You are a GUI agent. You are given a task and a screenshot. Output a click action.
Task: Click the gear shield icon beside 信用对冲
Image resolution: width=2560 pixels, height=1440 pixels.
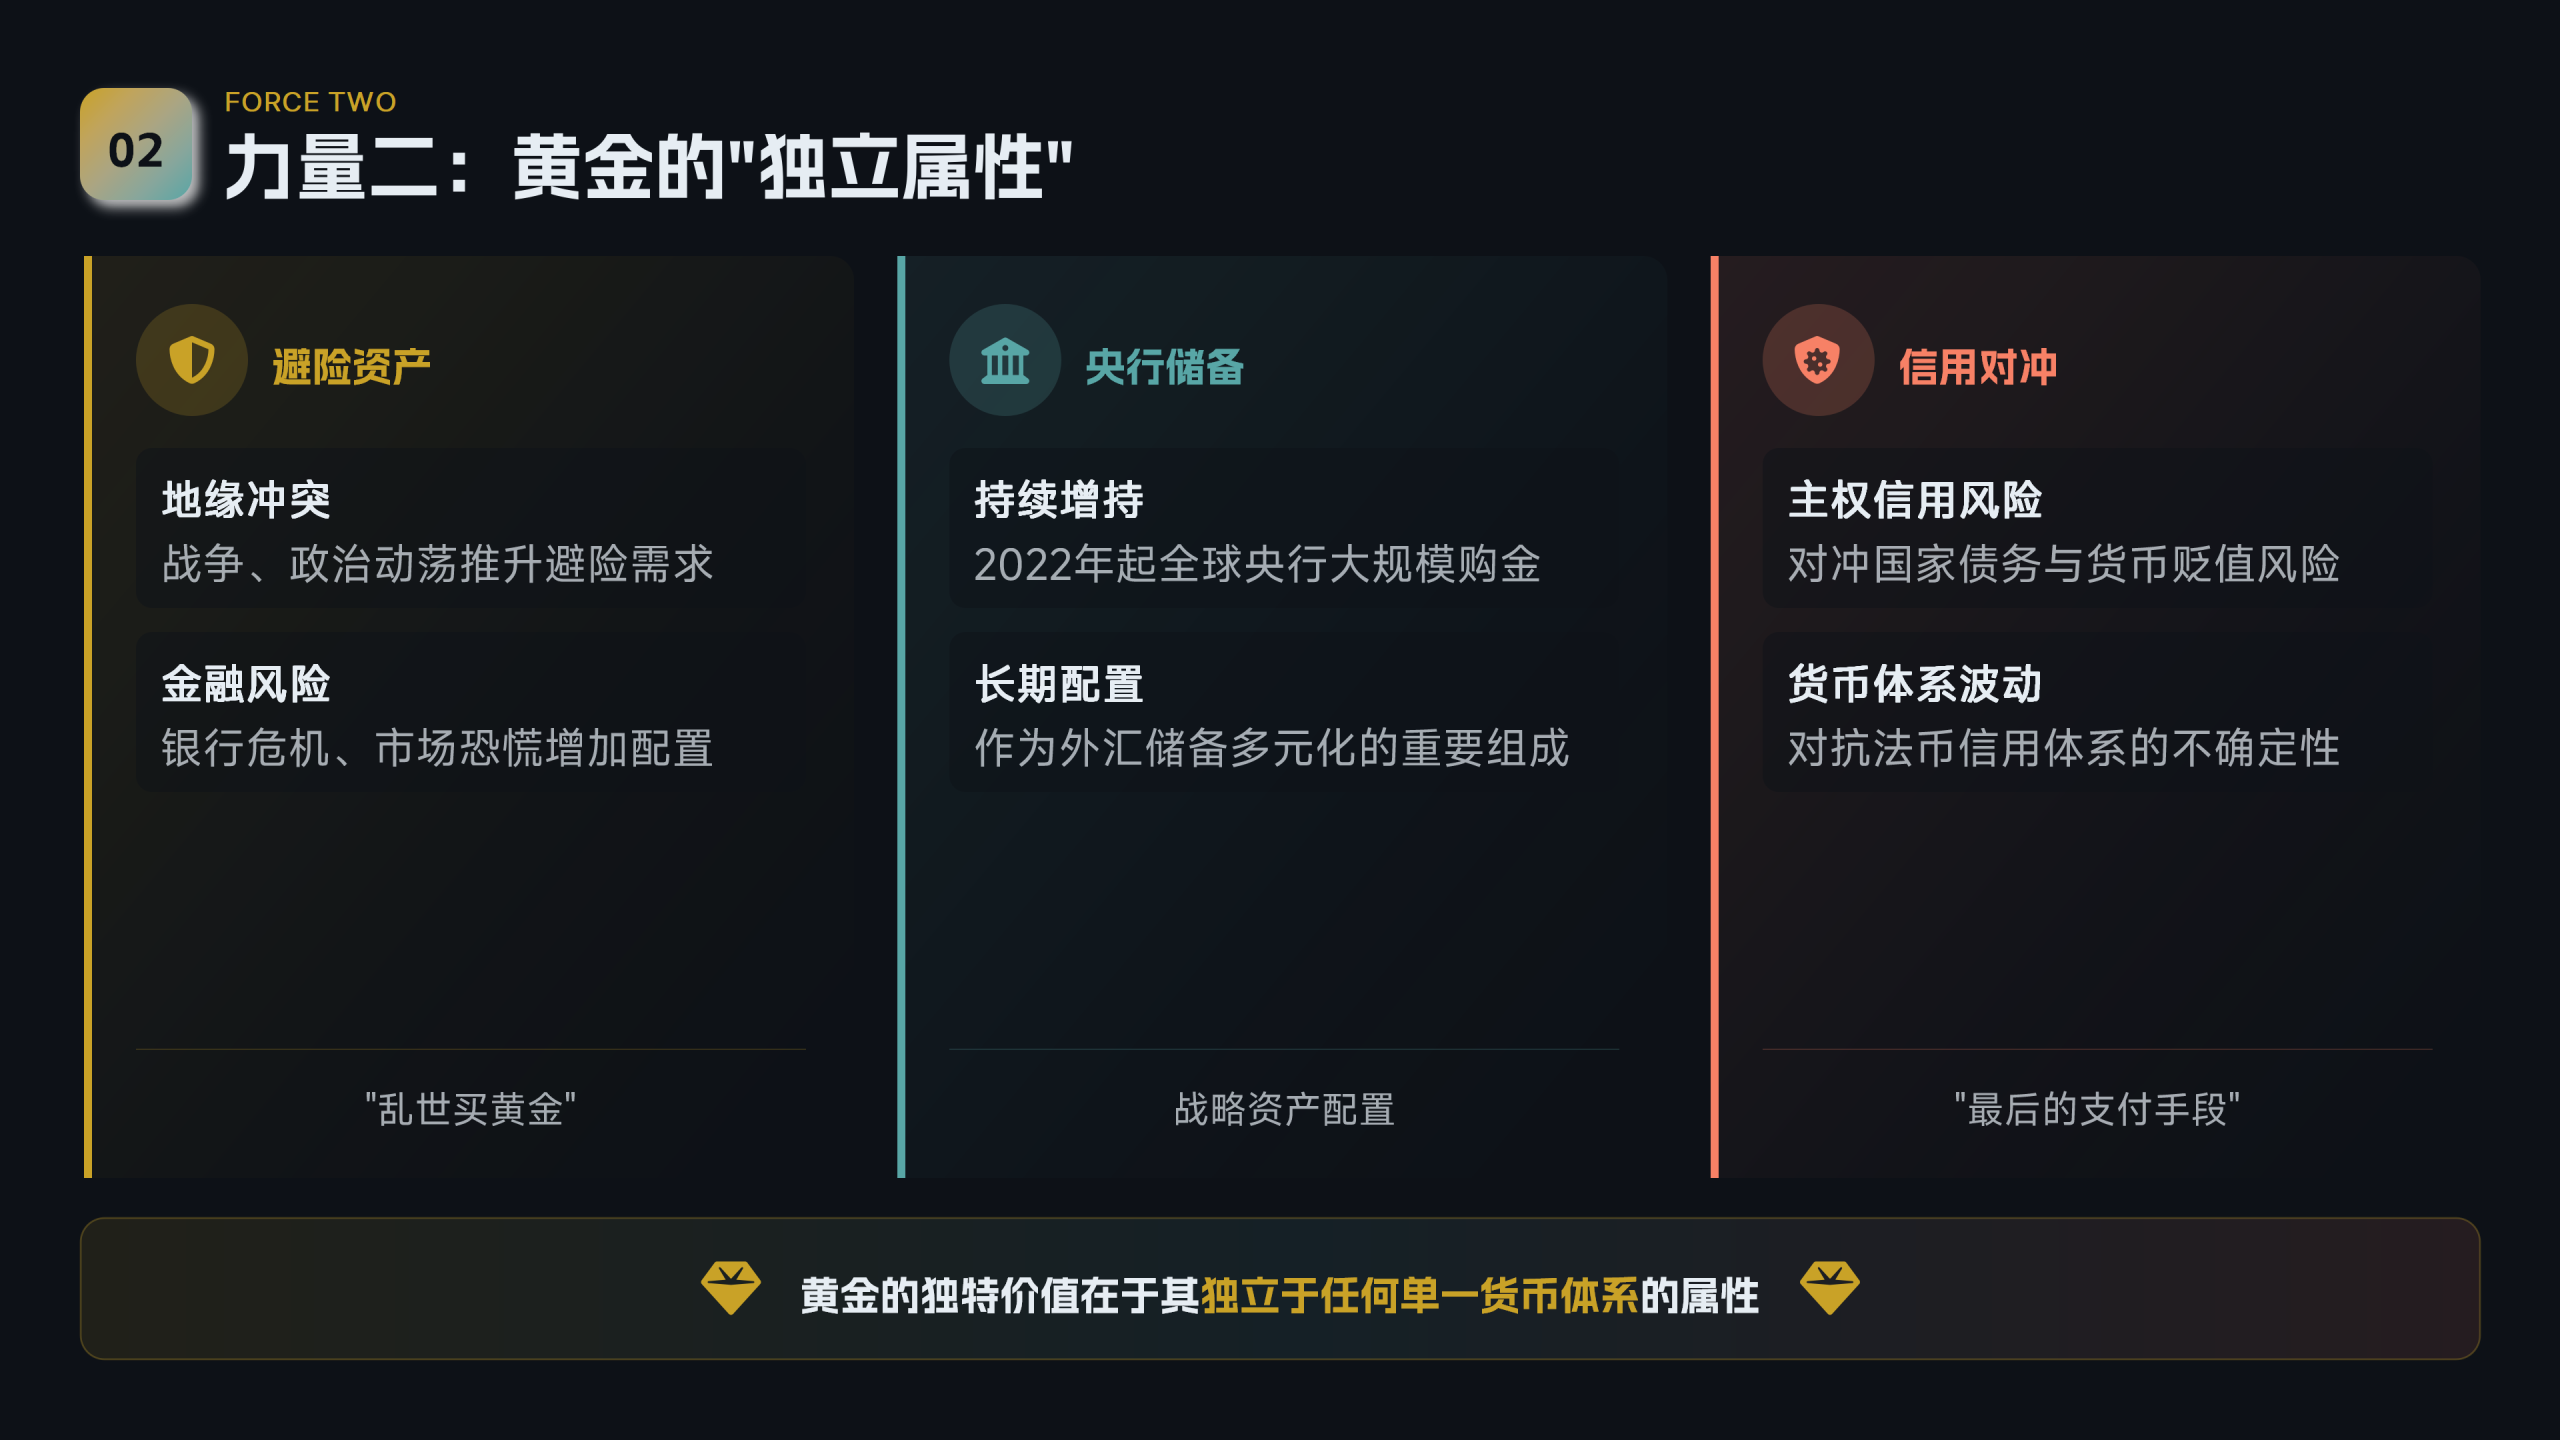click(x=1817, y=360)
